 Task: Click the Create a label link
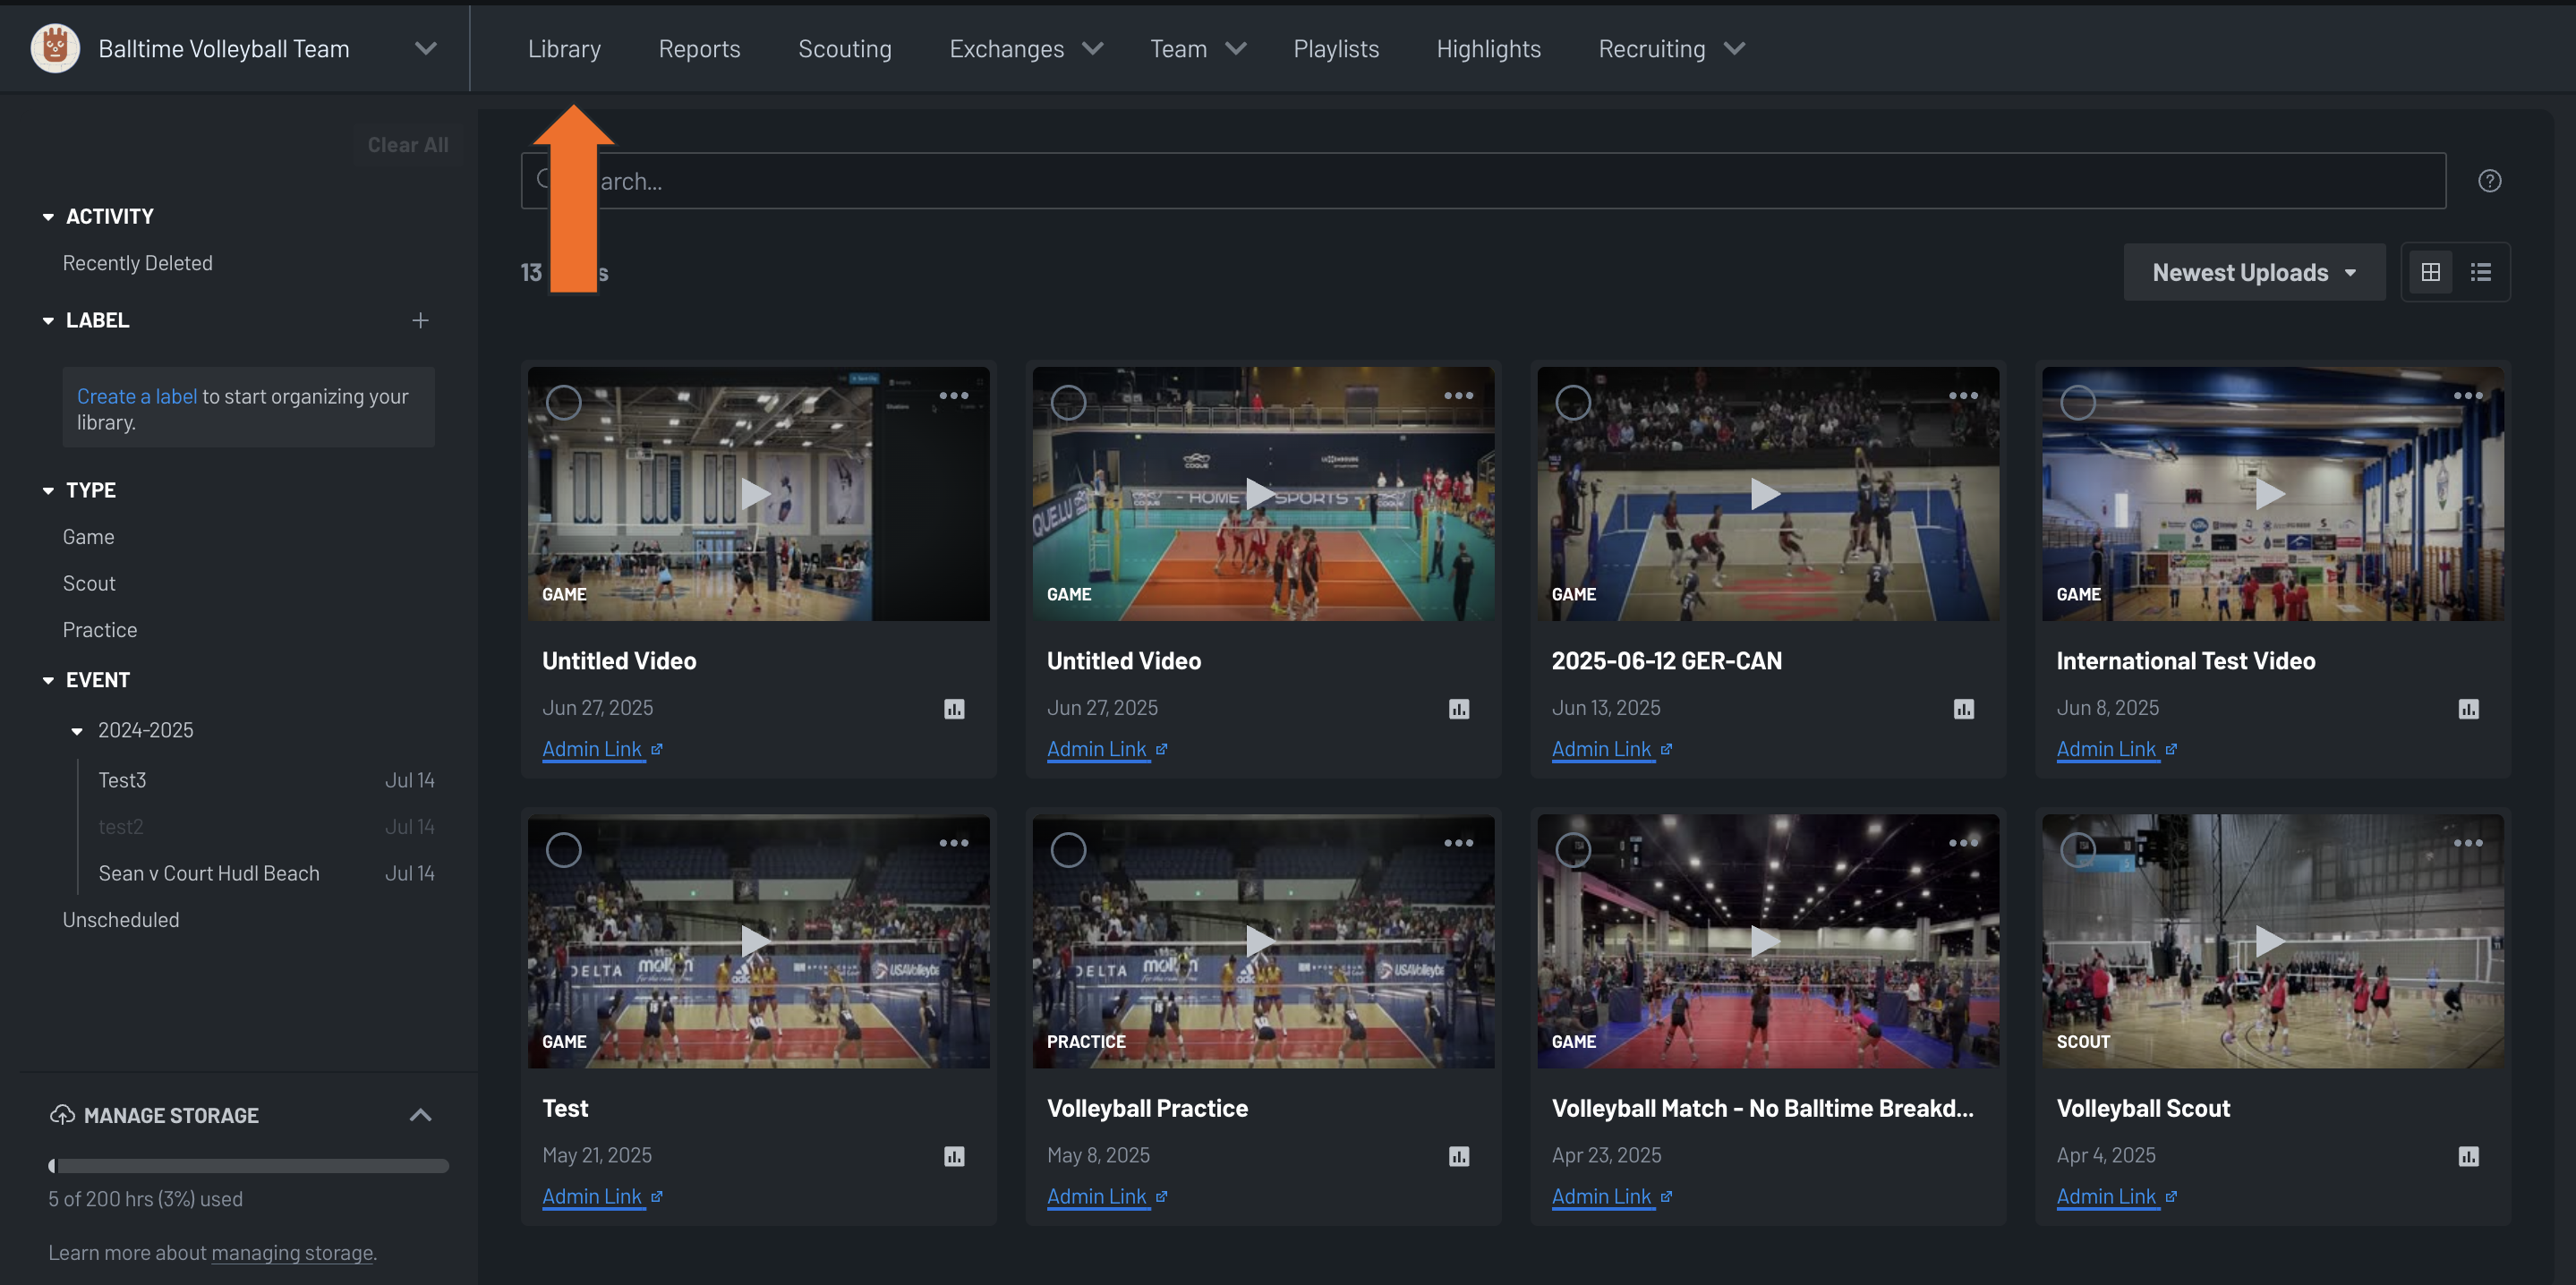[137, 396]
